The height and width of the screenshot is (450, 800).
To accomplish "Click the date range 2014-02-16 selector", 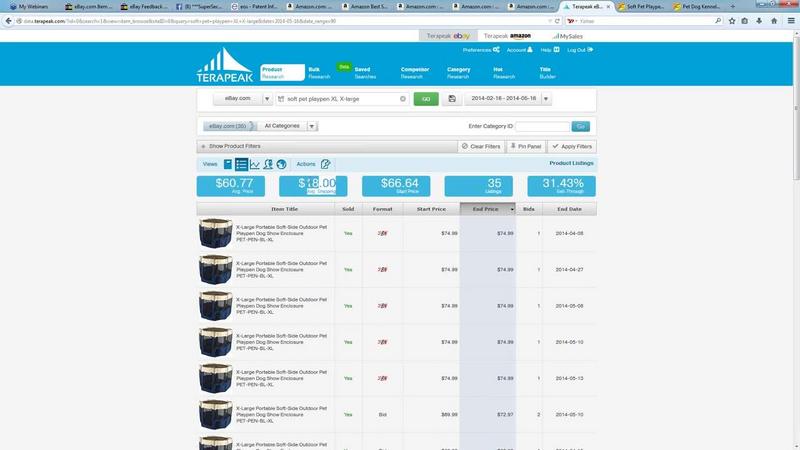I will 503,98.
